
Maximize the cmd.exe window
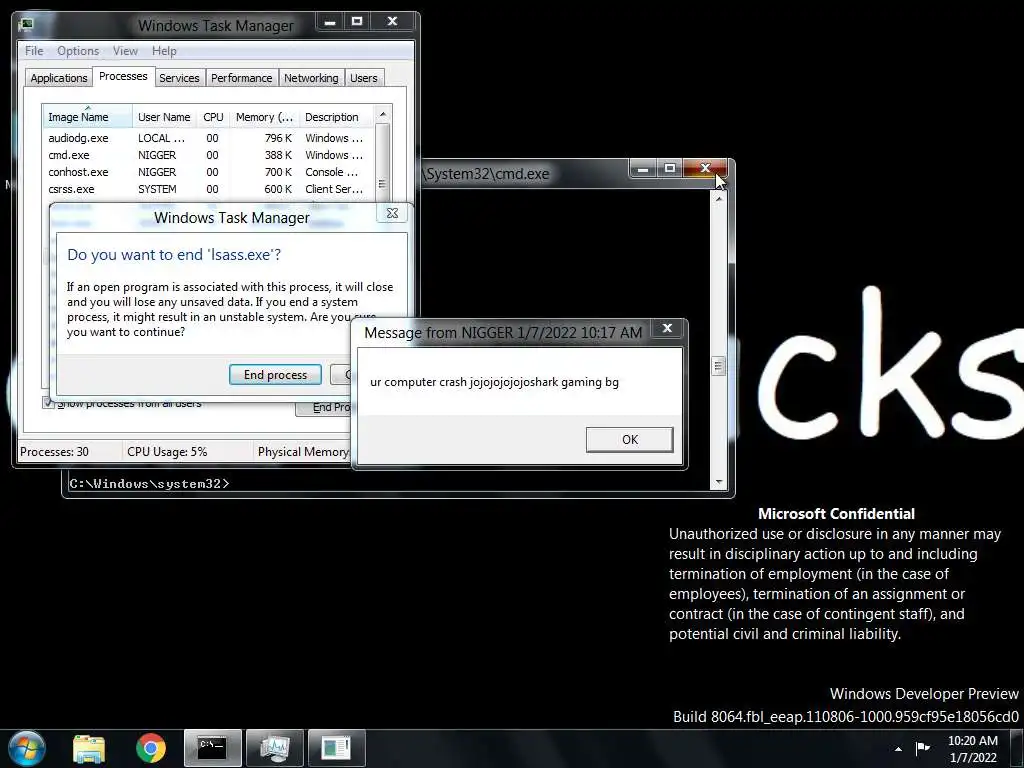(x=669, y=168)
